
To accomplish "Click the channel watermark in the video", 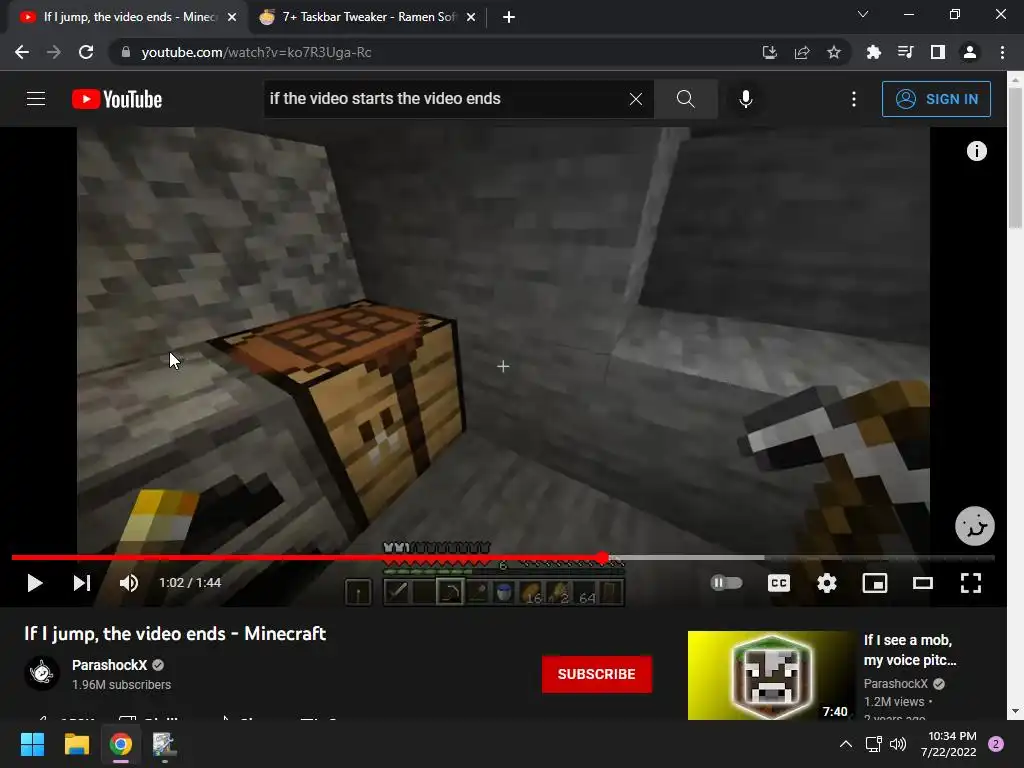I will point(974,526).
